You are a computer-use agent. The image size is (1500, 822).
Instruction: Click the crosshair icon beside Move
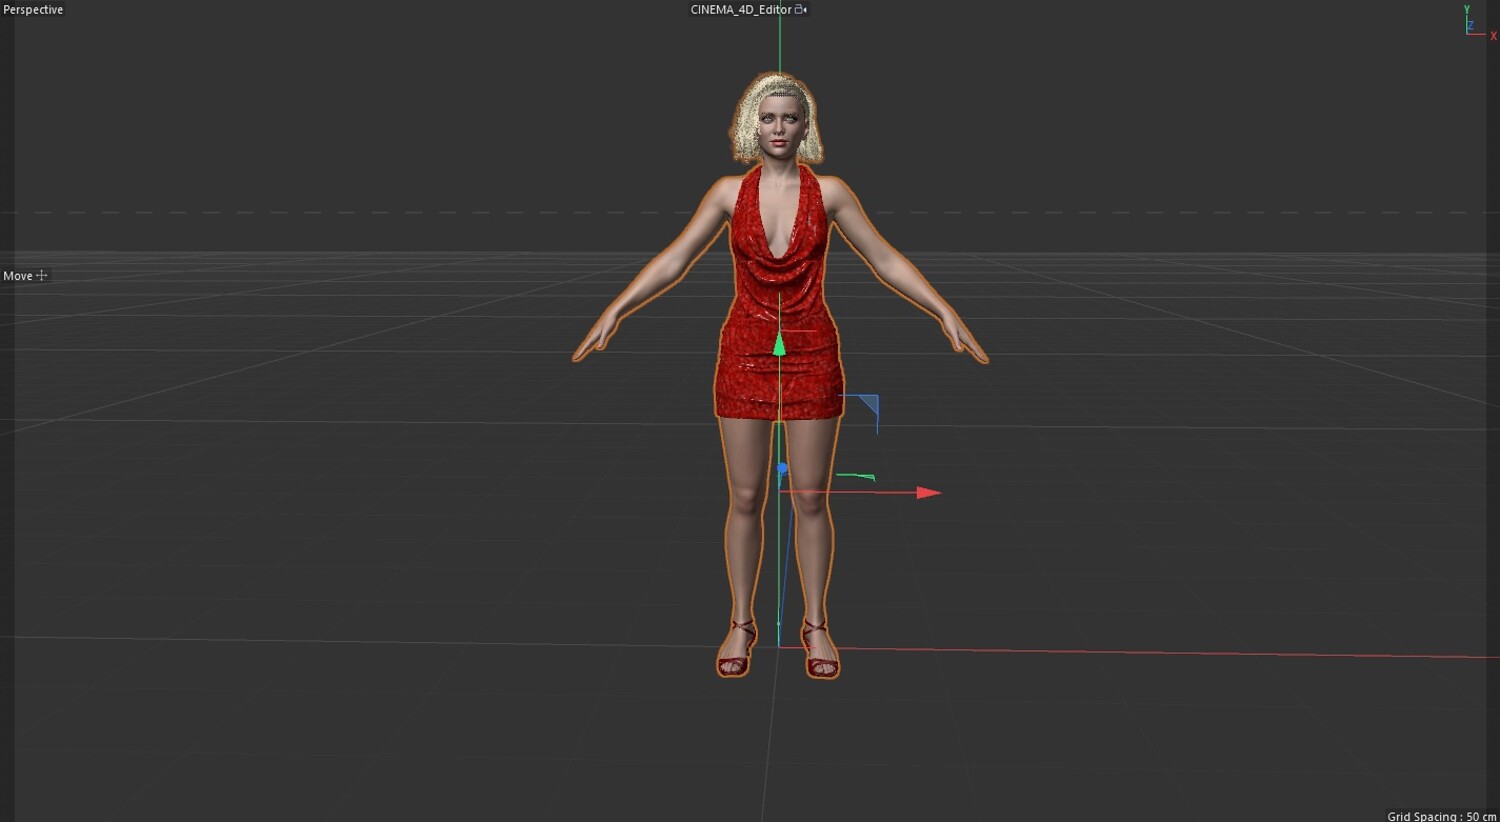[42, 276]
